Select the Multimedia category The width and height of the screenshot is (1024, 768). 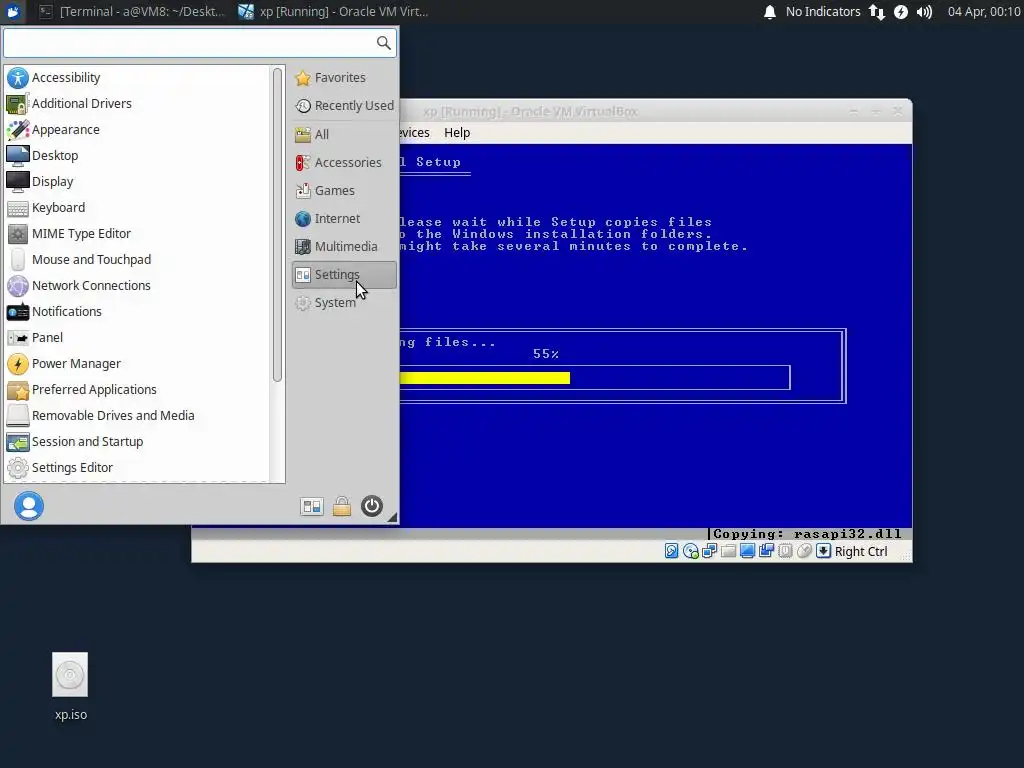click(344, 247)
